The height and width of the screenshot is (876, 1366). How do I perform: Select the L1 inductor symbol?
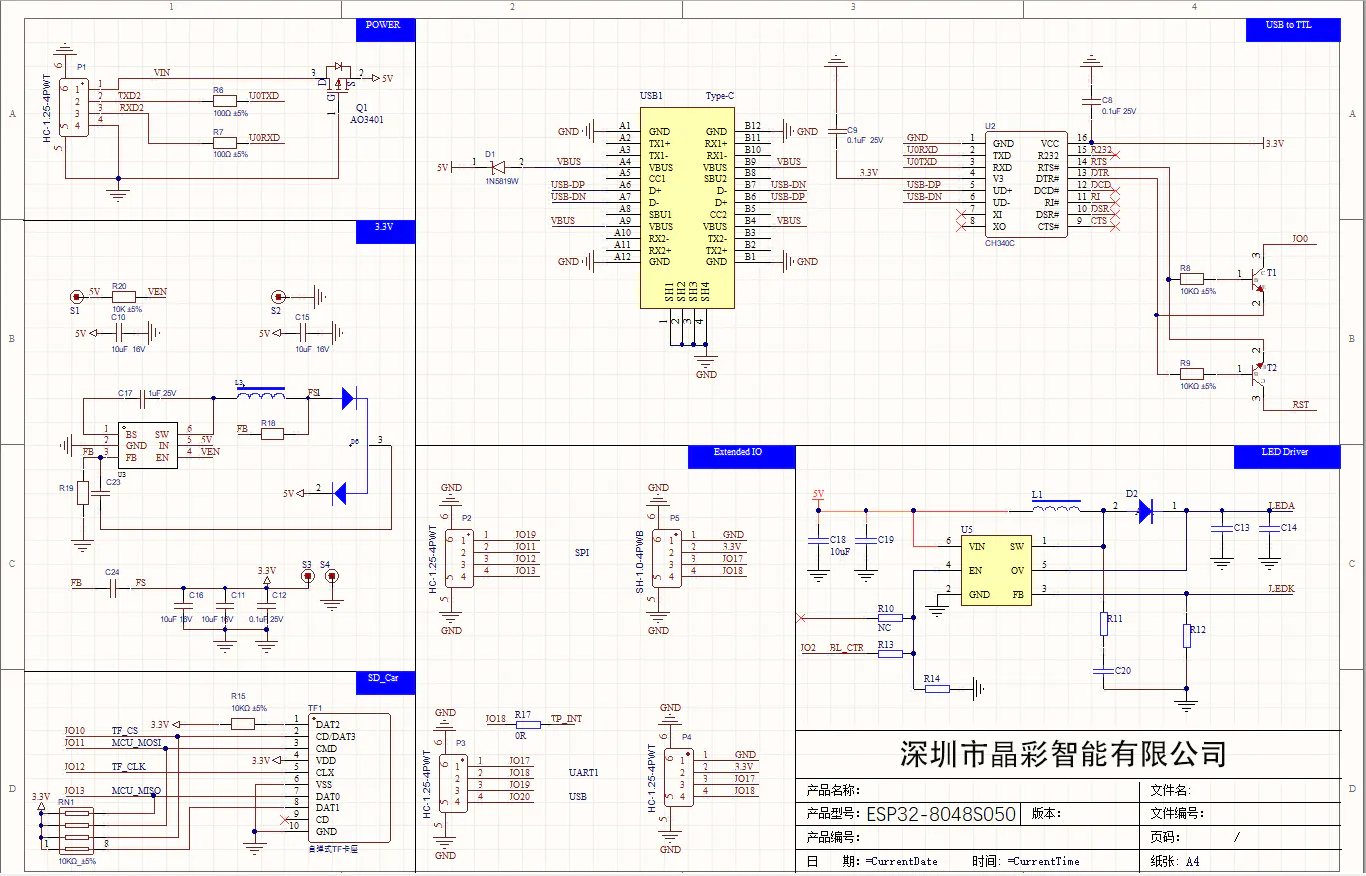(x=1056, y=507)
